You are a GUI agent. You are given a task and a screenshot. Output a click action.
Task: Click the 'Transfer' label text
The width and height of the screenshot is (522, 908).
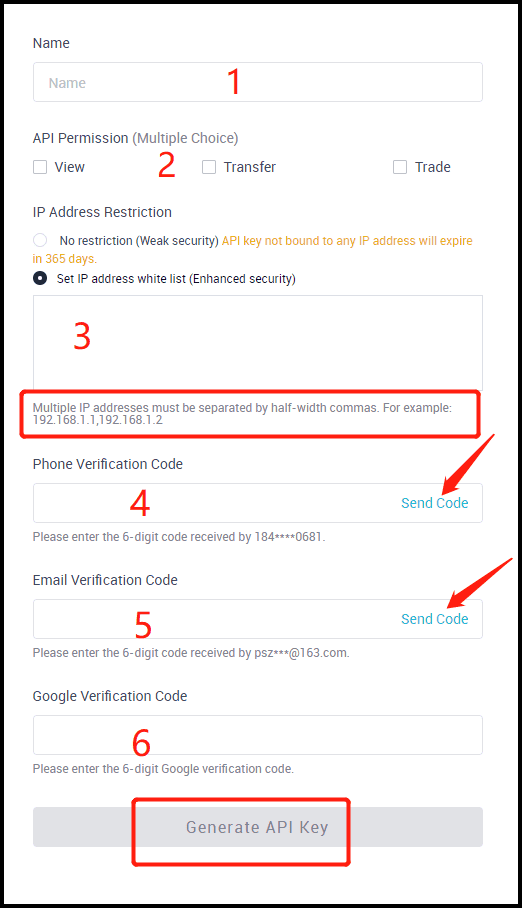coord(250,167)
